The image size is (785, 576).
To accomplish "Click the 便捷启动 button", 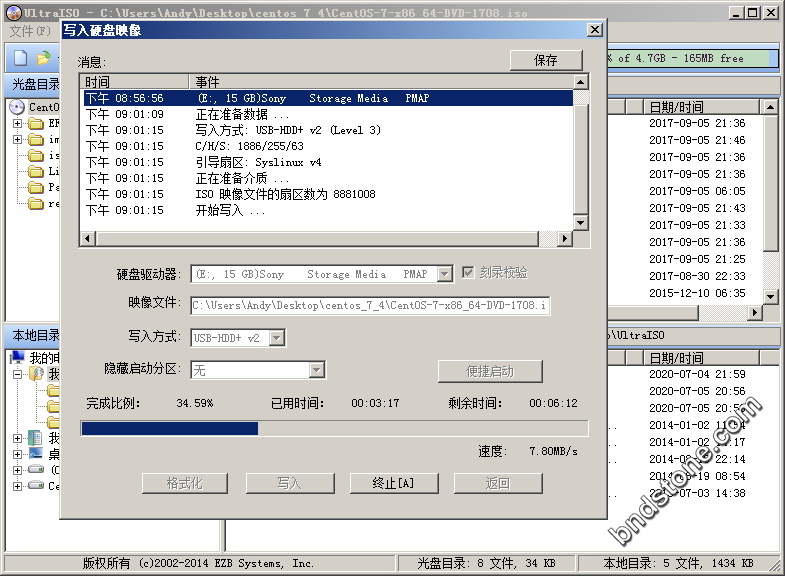I will pyautogui.click(x=490, y=371).
